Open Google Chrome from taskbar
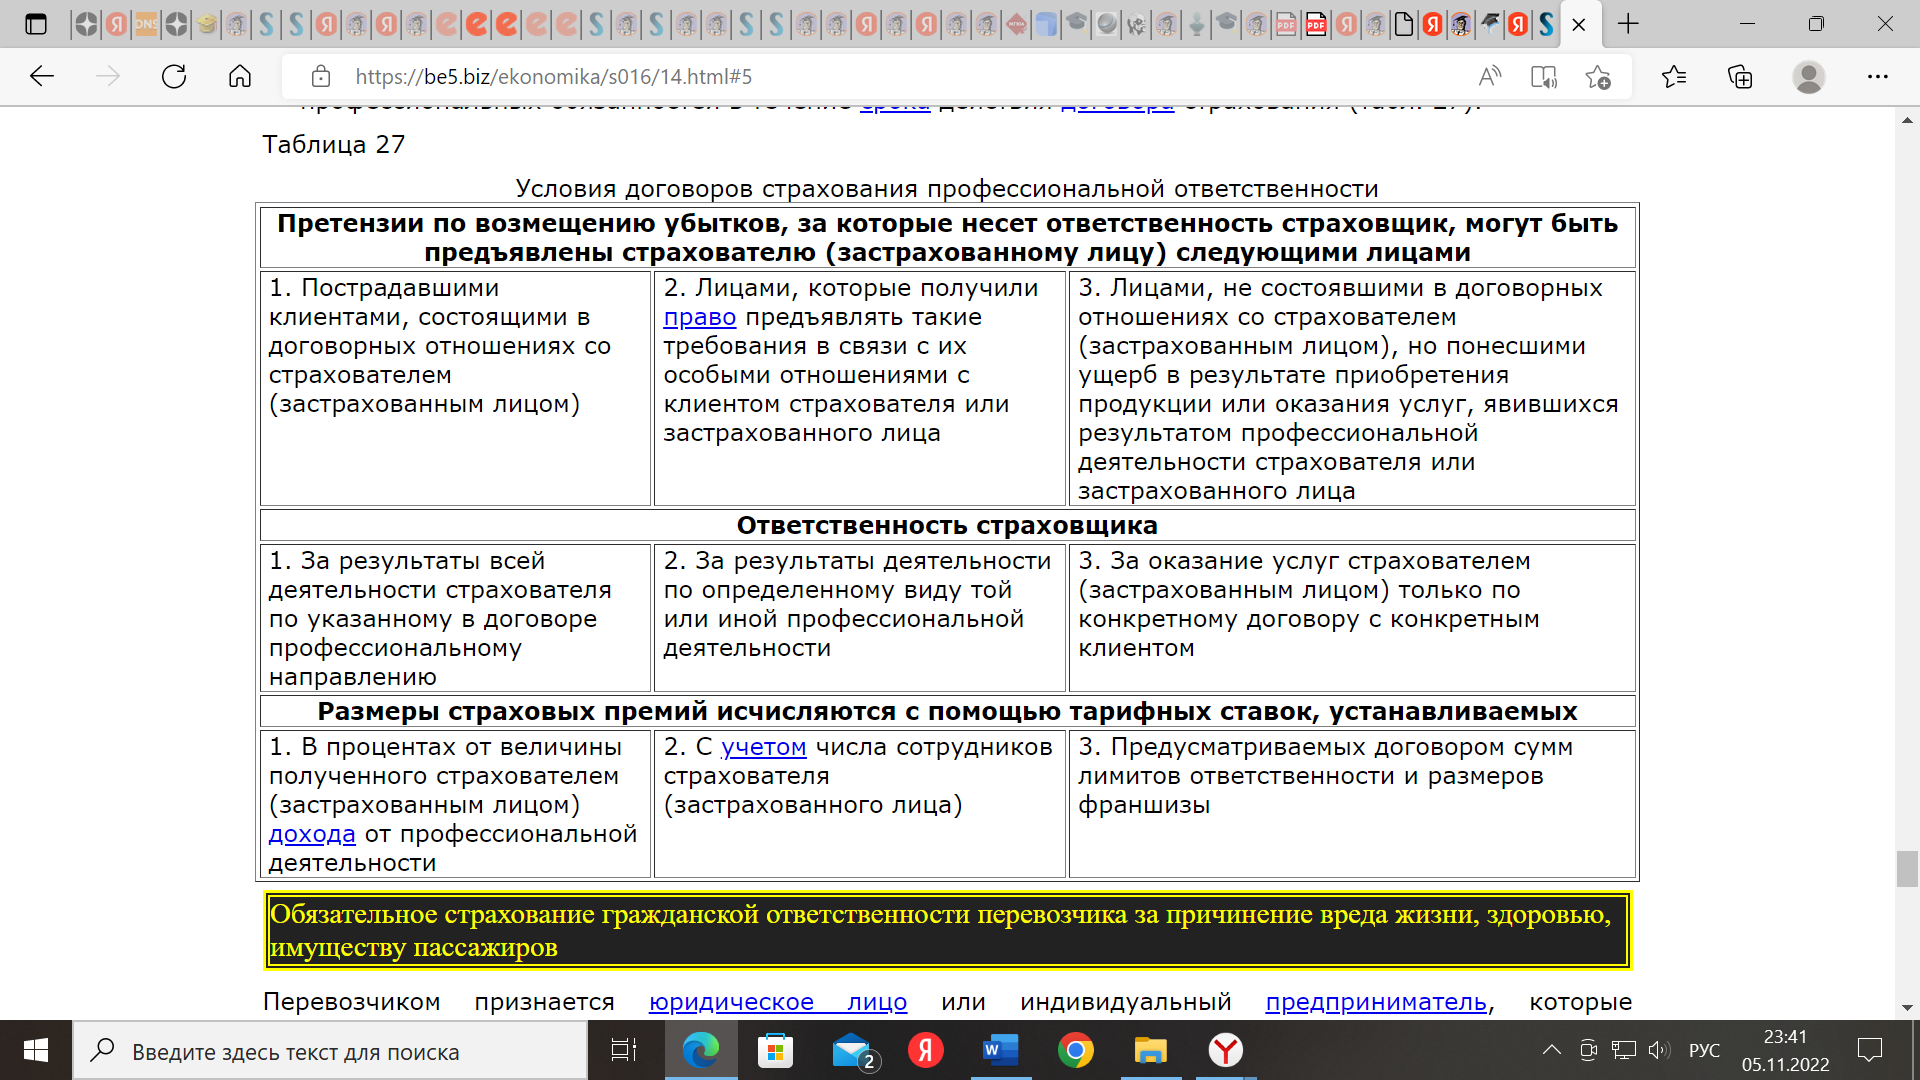1920x1080 pixels. click(x=1076, y=1050)
